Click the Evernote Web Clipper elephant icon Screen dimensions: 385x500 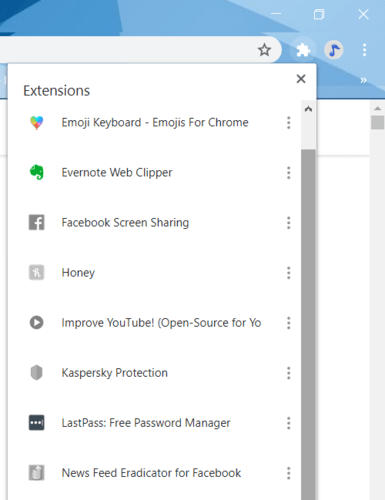click(x=37, y=172)
